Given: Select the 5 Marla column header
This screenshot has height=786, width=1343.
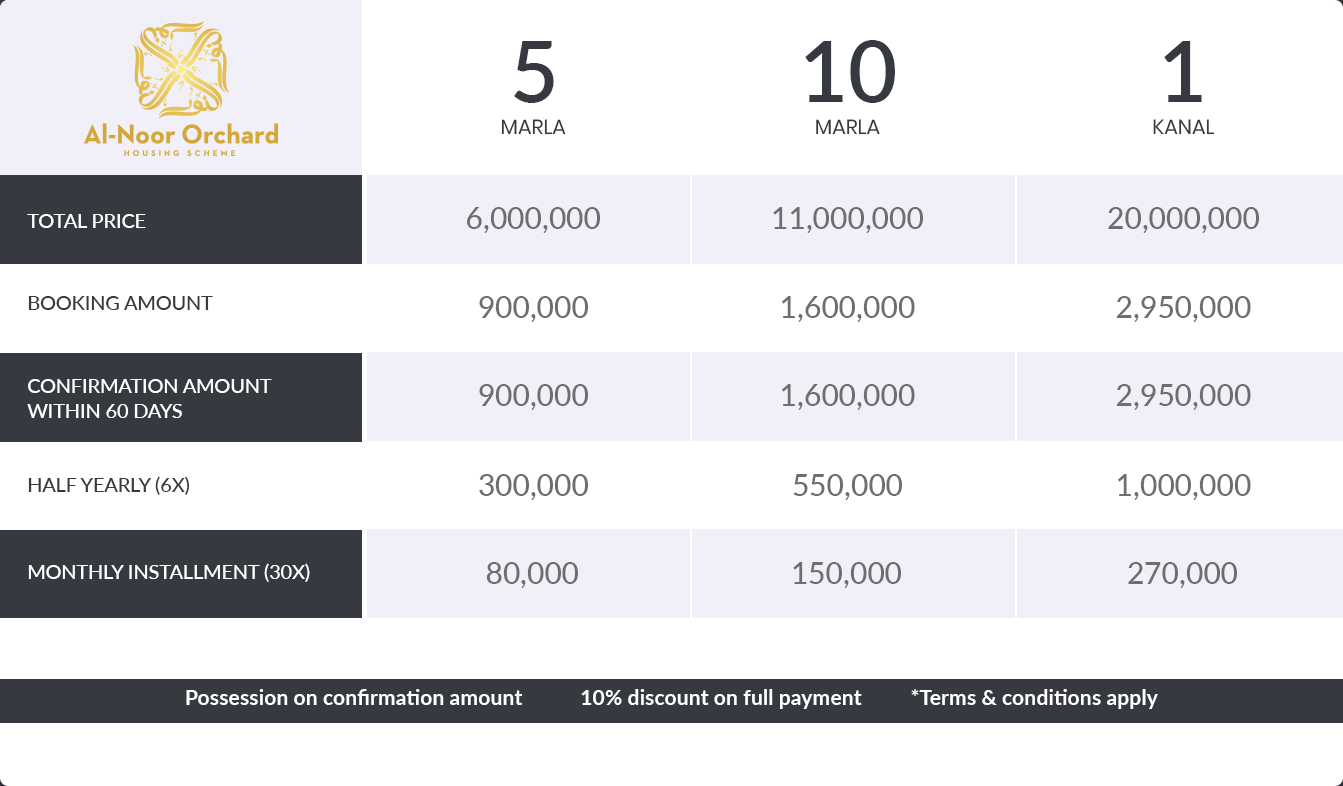Looking at the screenshot, I should coord(533,87).
